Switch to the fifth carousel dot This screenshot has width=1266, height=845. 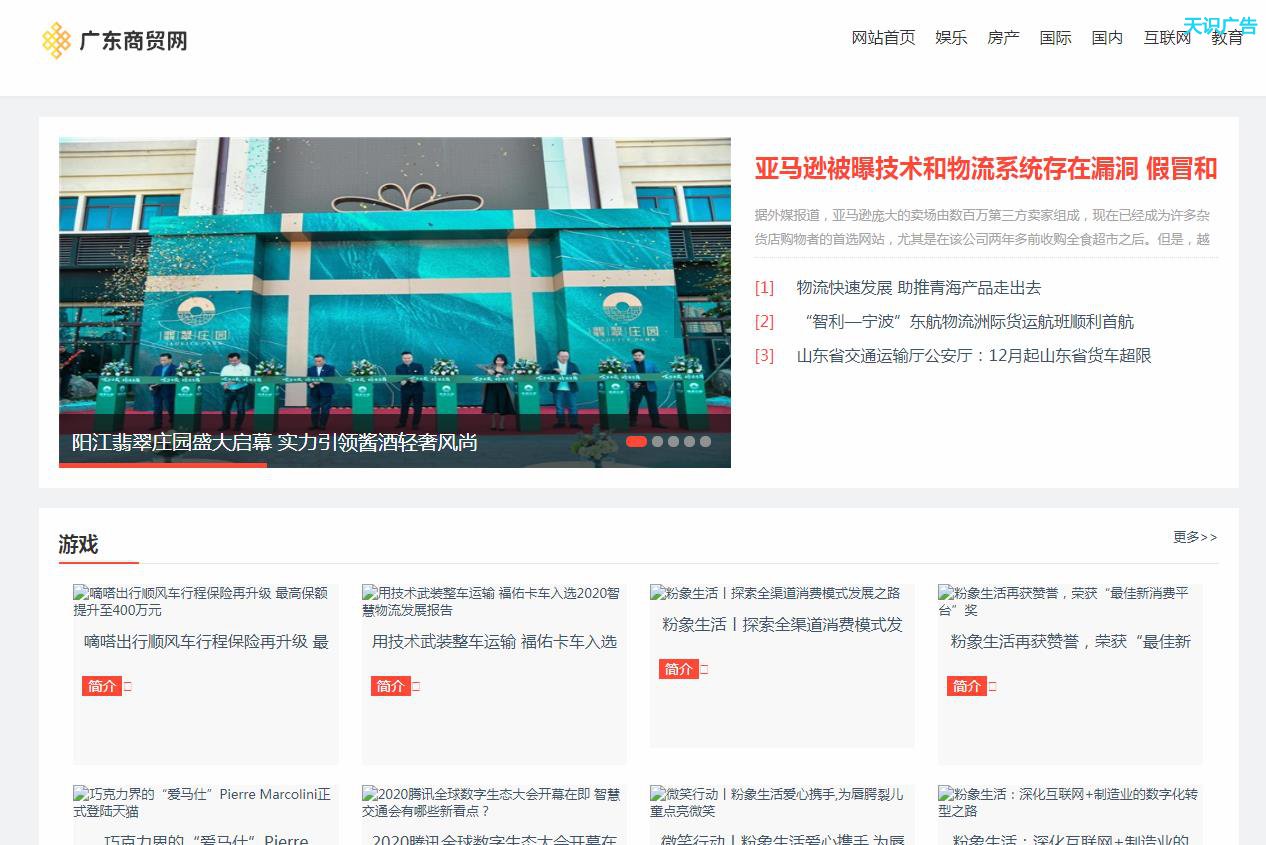coord(705,441)
